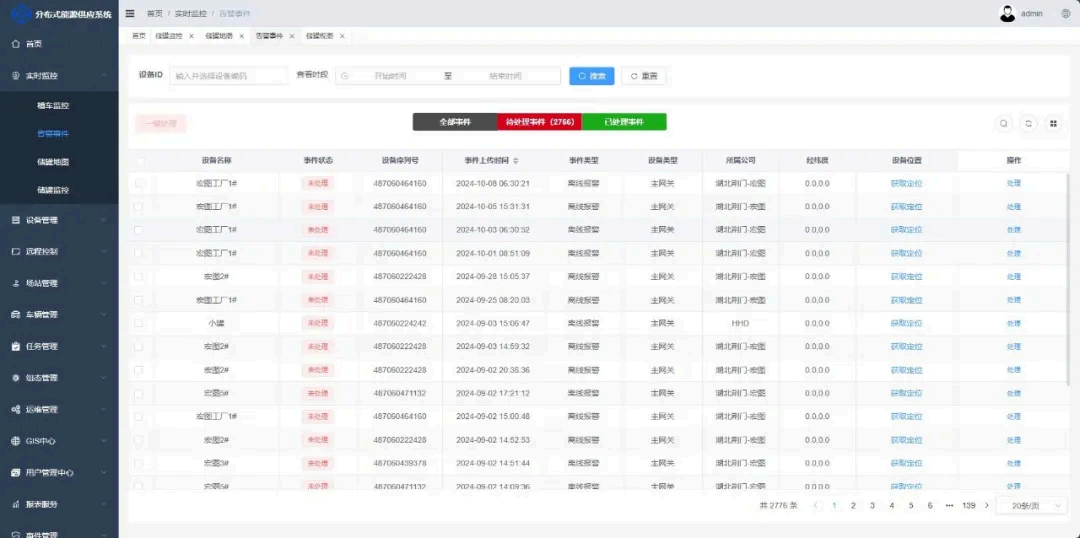
Task: Switch to the 待处理事件 (2766) tab
Action: pos(539,122)
